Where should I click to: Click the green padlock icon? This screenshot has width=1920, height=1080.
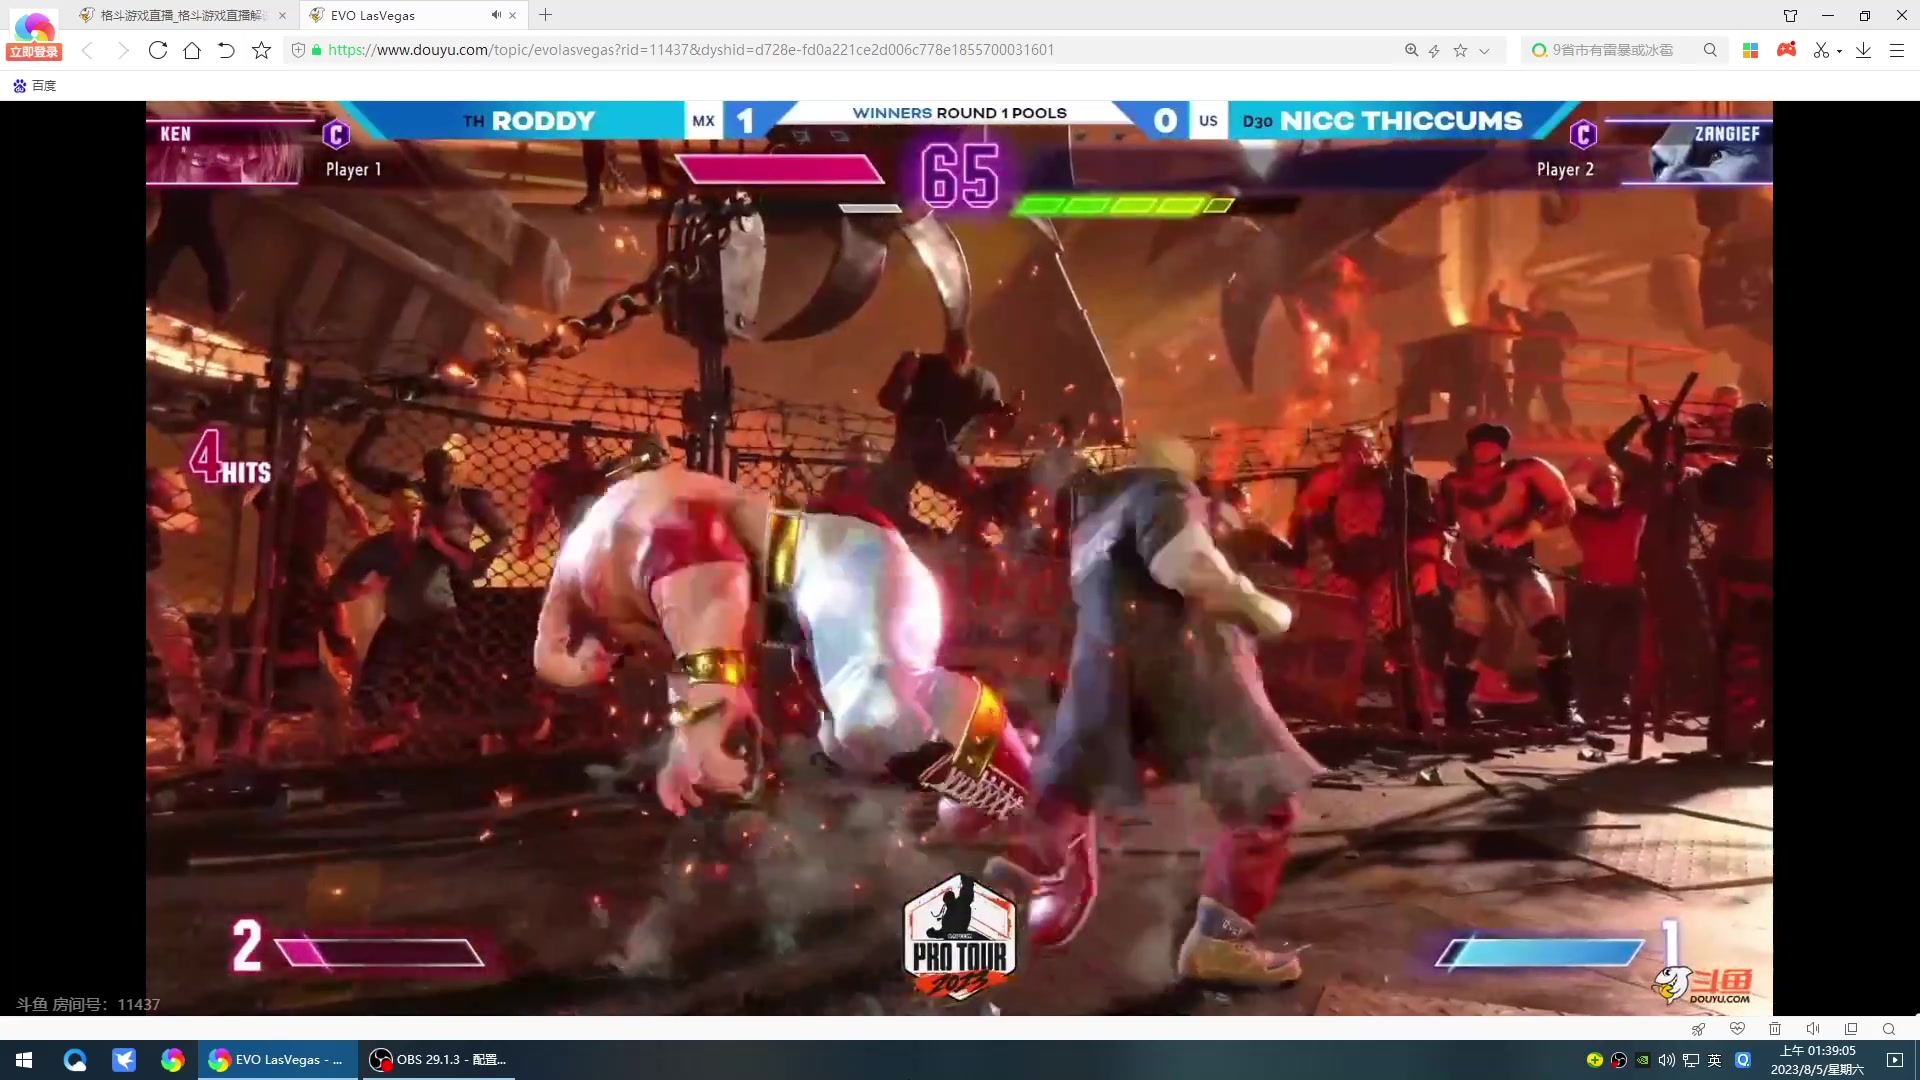317,50
